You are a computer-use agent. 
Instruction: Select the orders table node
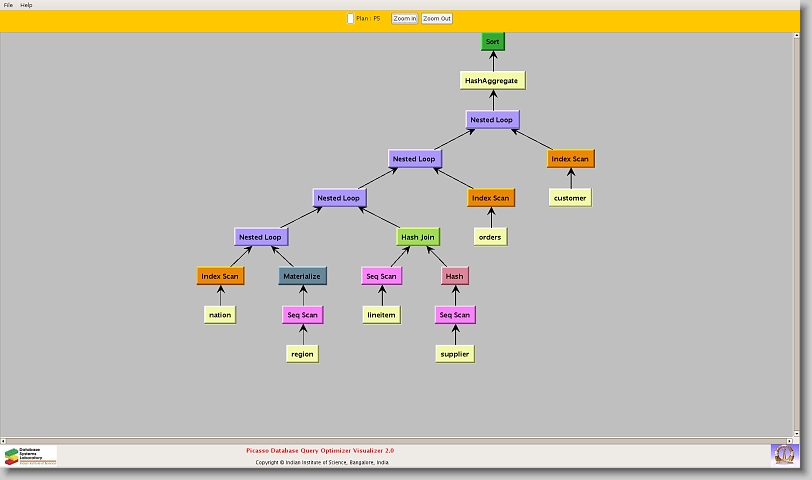490,237
